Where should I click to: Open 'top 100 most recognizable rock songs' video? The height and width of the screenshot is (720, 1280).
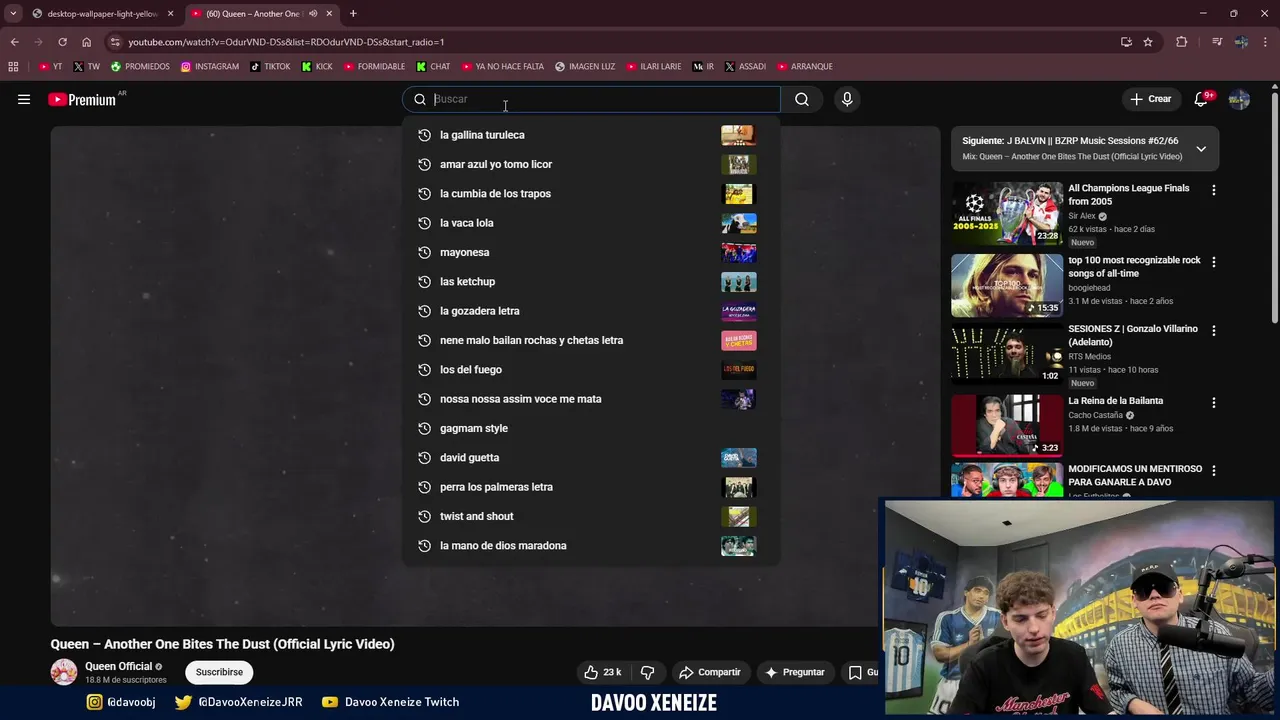[x=1134, y=266]
